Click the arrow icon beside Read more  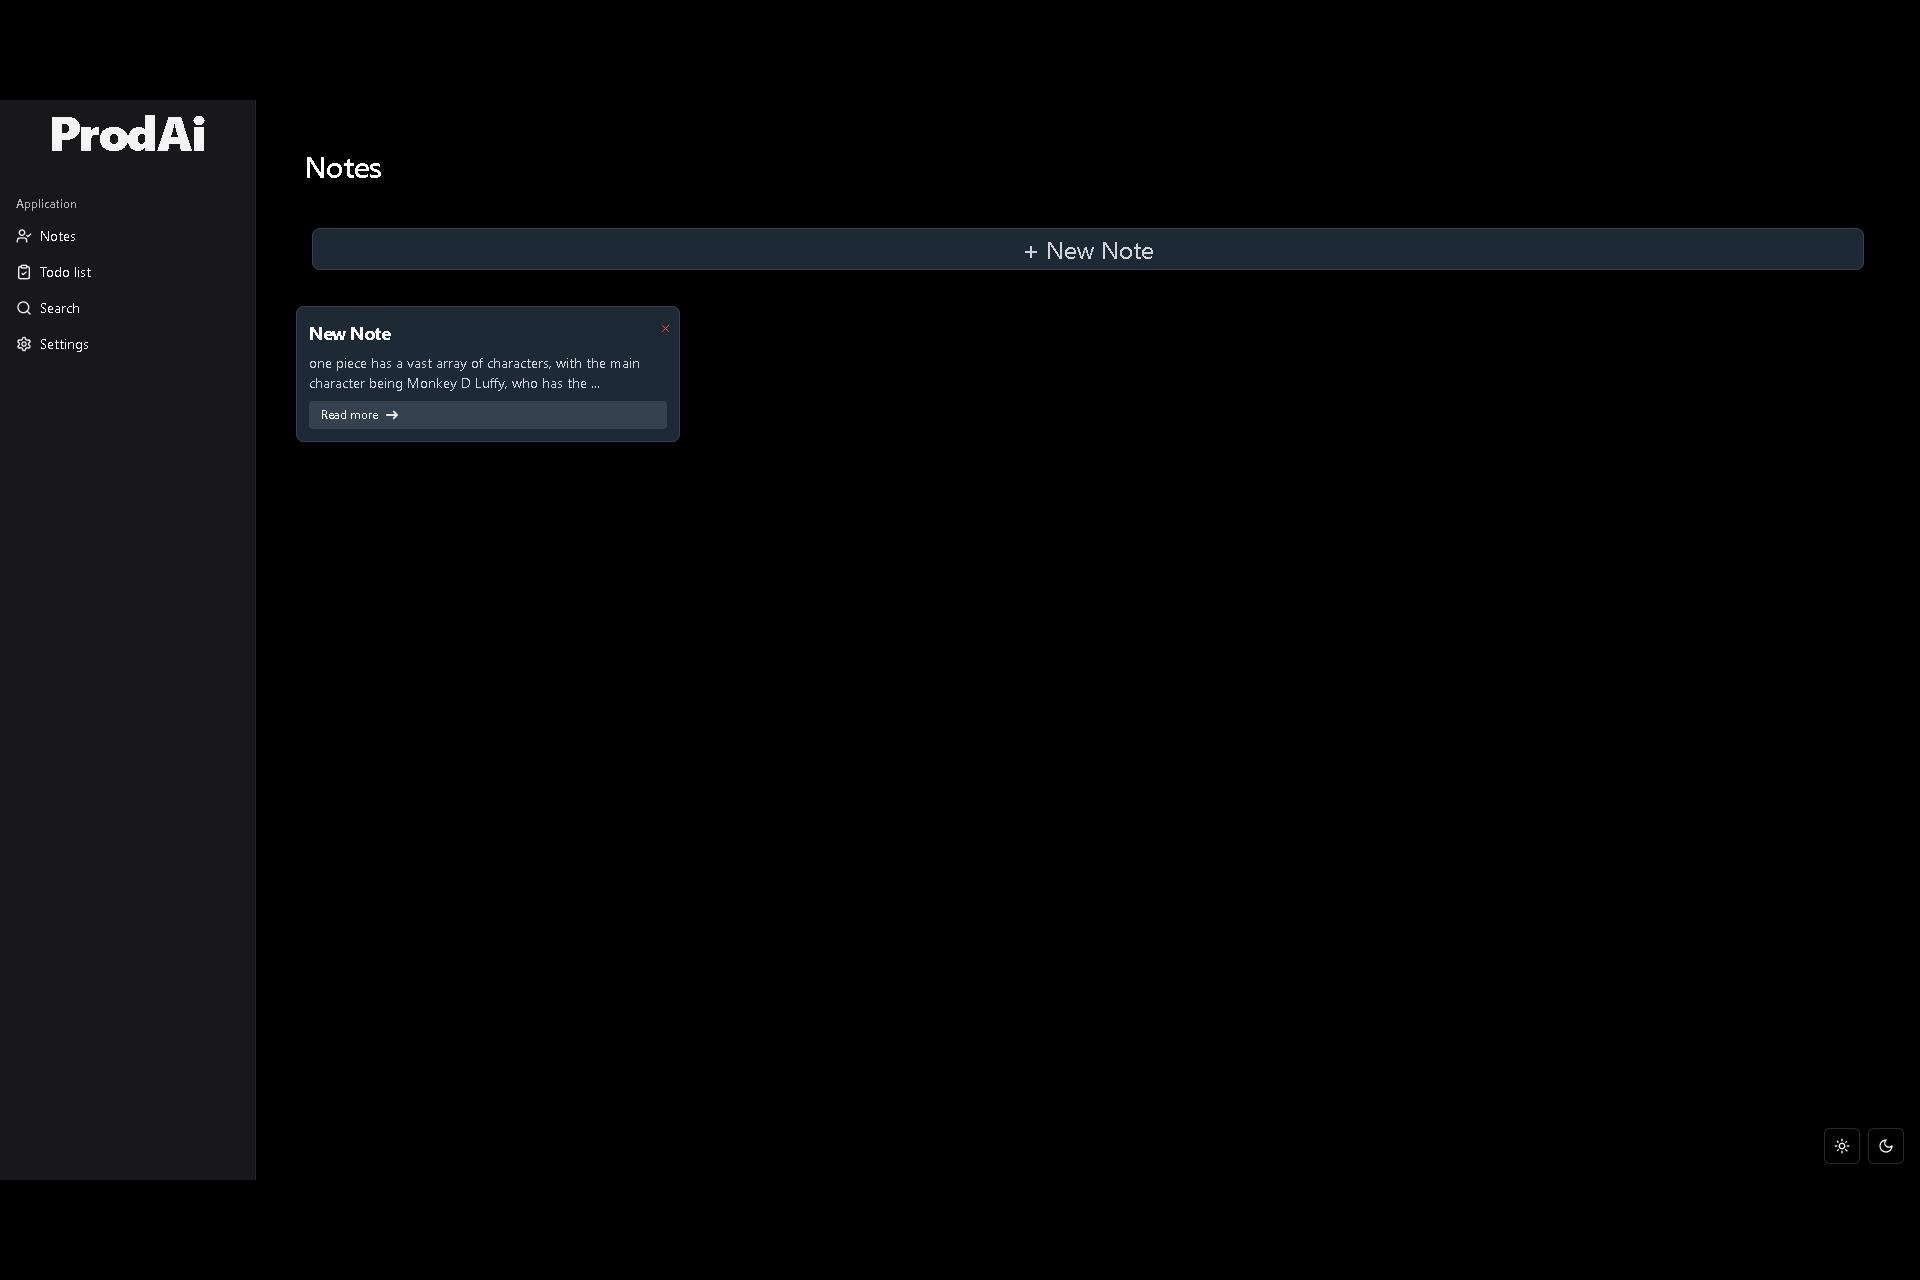[392, 415]
